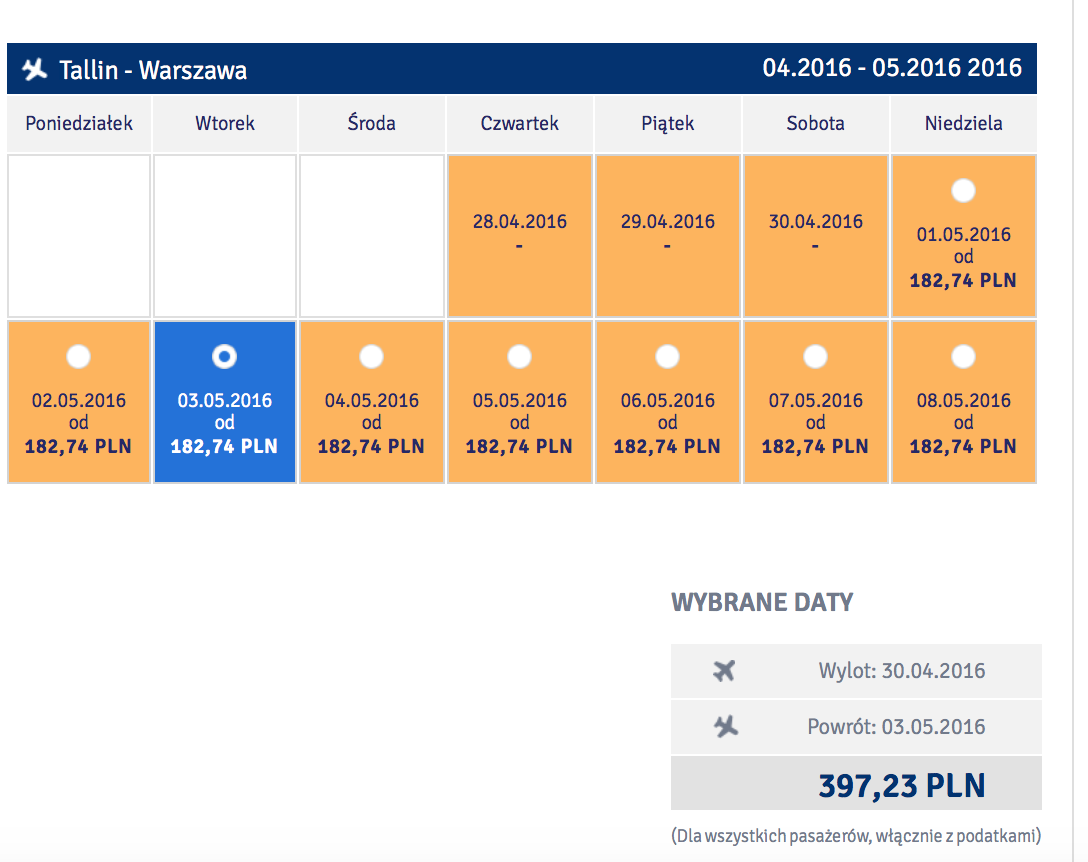
Task: Click the 397,23 PLN total price
Action: coord(902,786)
